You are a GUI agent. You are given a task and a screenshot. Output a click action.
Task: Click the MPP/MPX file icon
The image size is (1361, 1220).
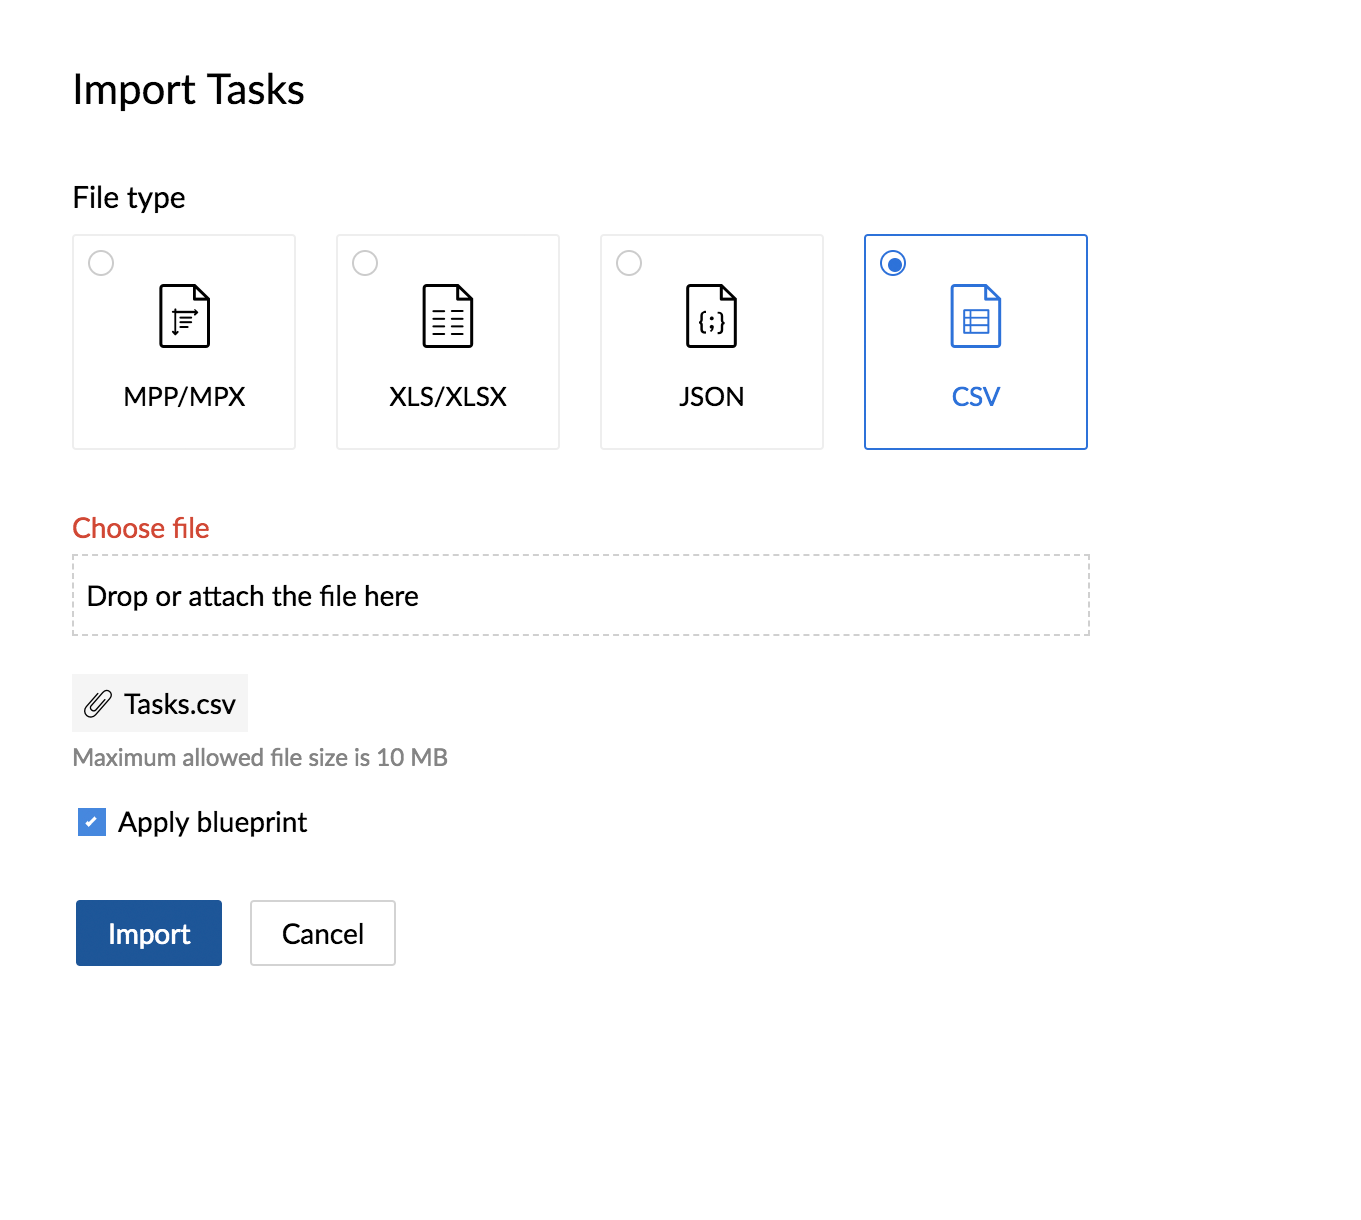tap(185, 316)
